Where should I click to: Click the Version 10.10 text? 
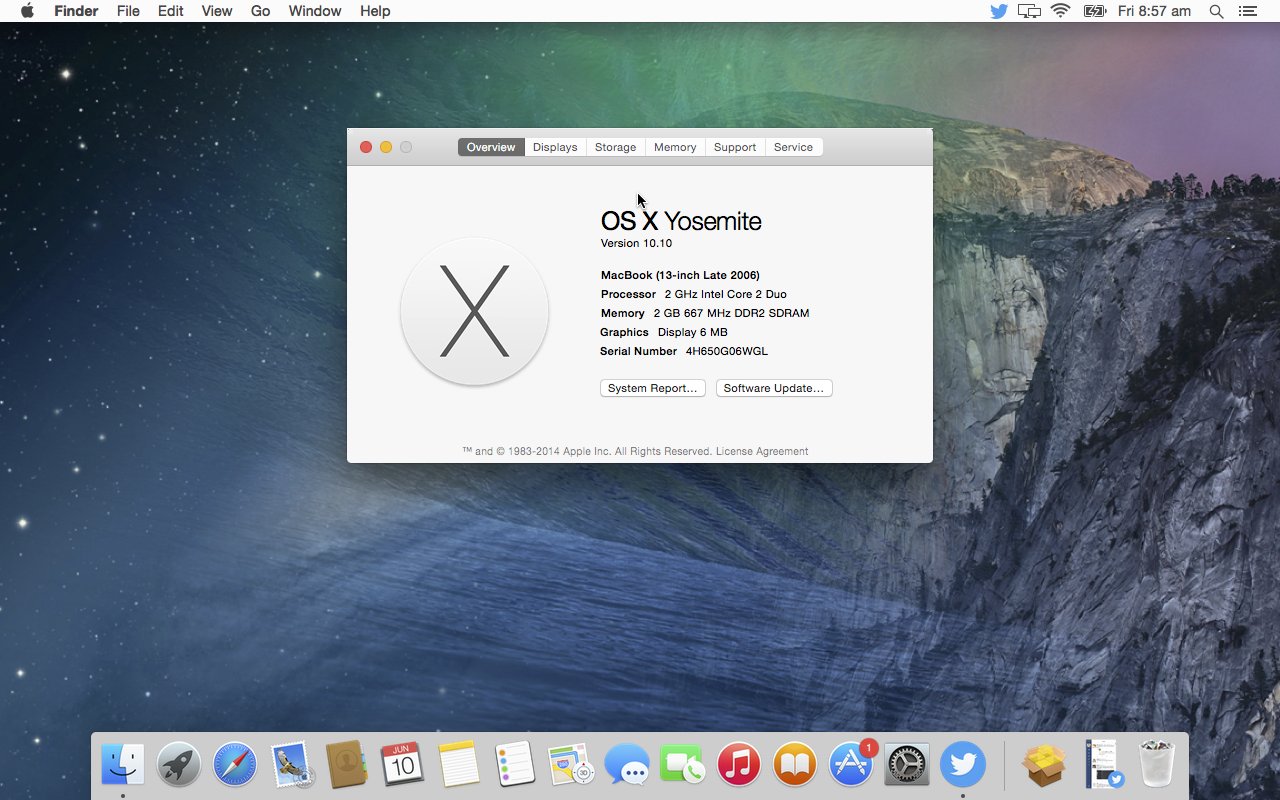636,243
